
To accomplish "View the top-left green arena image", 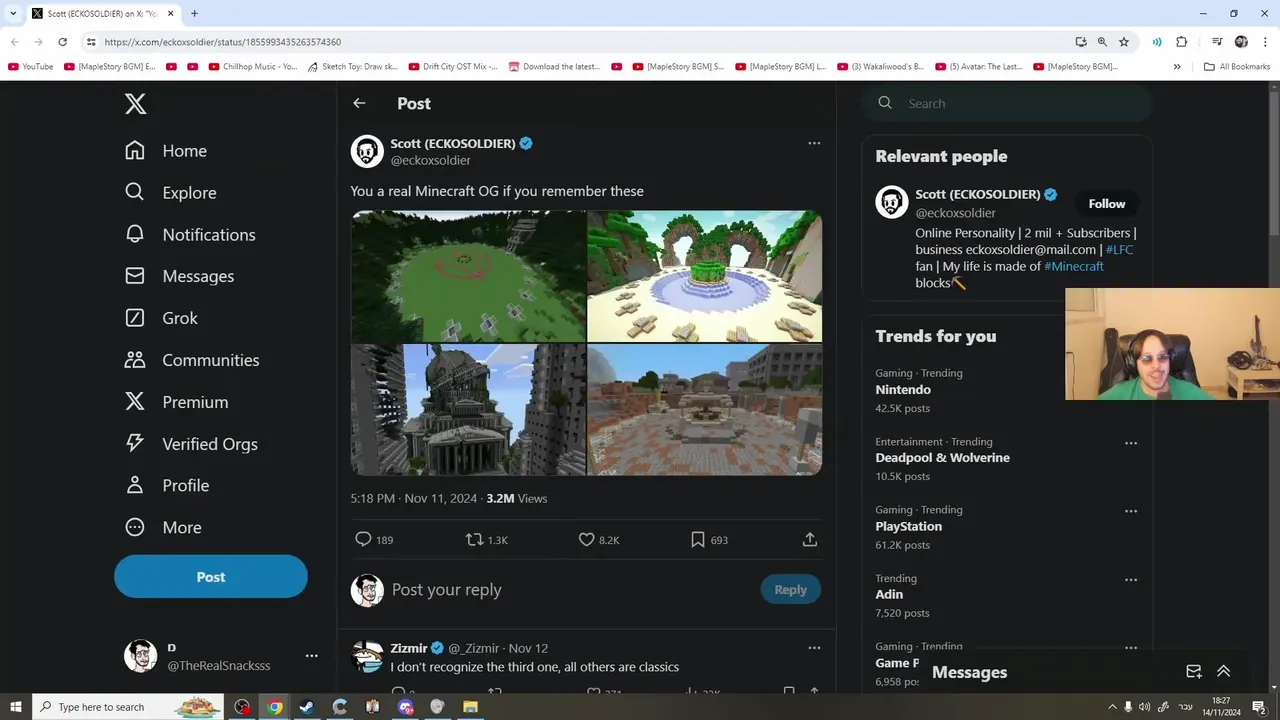I will [x=468, y=276].
